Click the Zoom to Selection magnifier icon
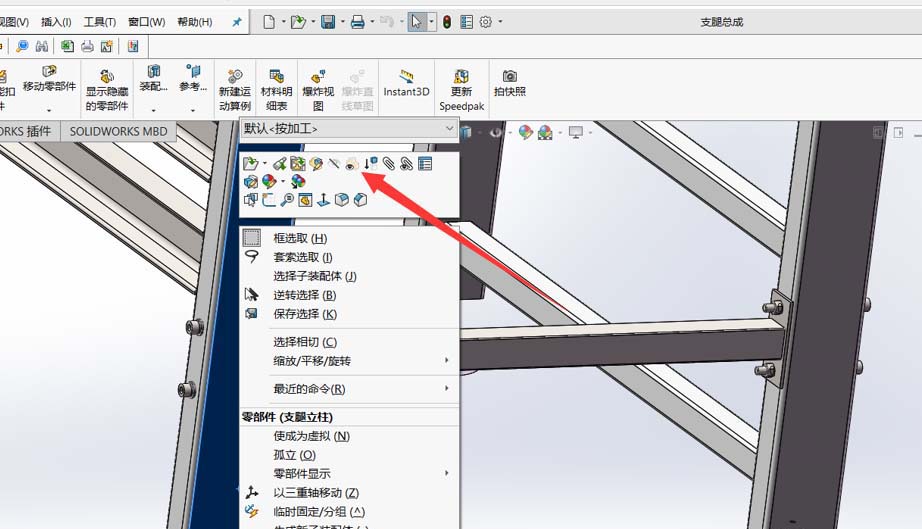 [287, 200]
